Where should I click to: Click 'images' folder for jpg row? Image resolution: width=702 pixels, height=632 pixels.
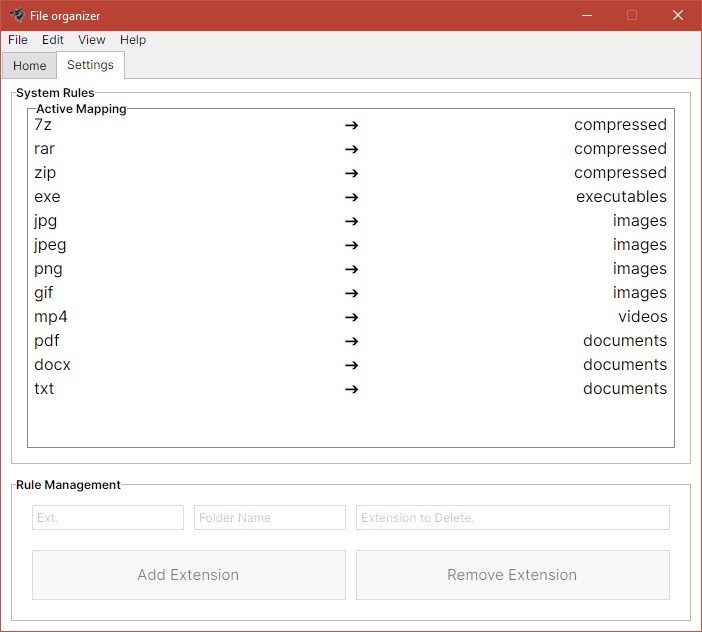click(640, 221)
